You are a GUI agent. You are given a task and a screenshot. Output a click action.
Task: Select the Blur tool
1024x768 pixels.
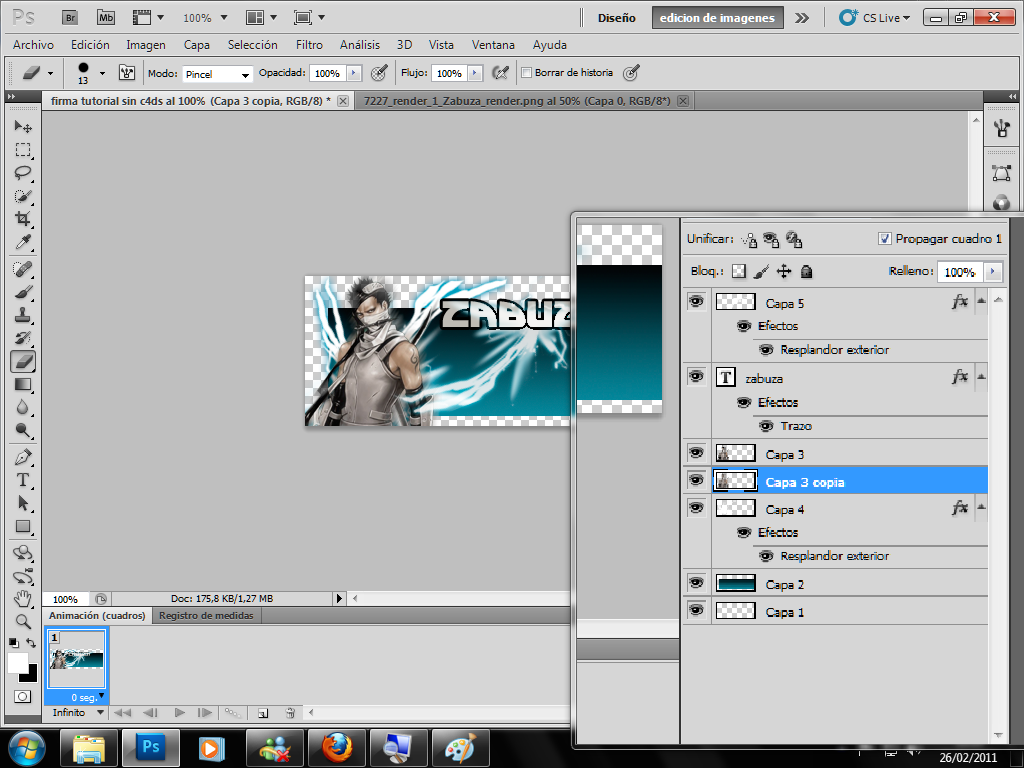[x=23, y=408]
